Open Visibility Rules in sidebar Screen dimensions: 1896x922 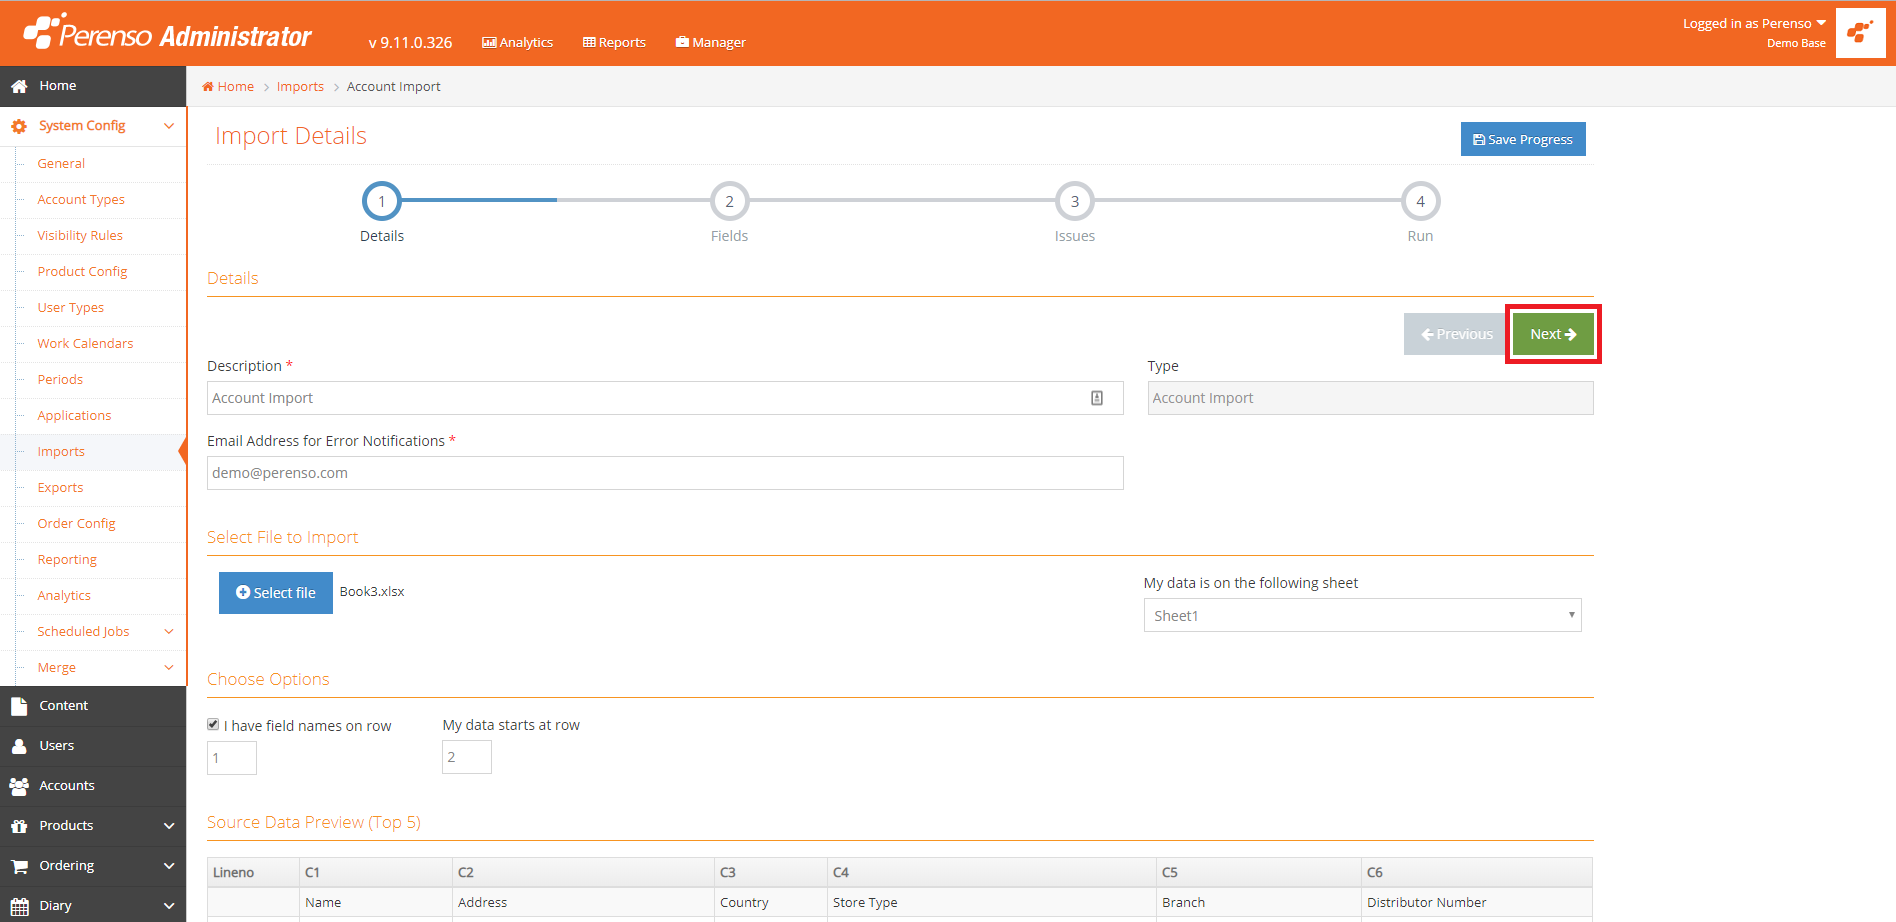[x=80, y=236]
